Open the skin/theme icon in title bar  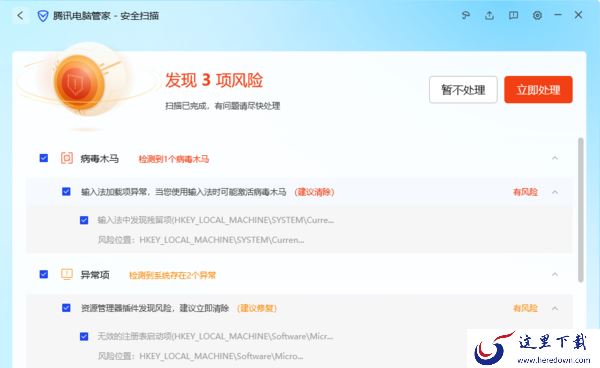[466, 15]
